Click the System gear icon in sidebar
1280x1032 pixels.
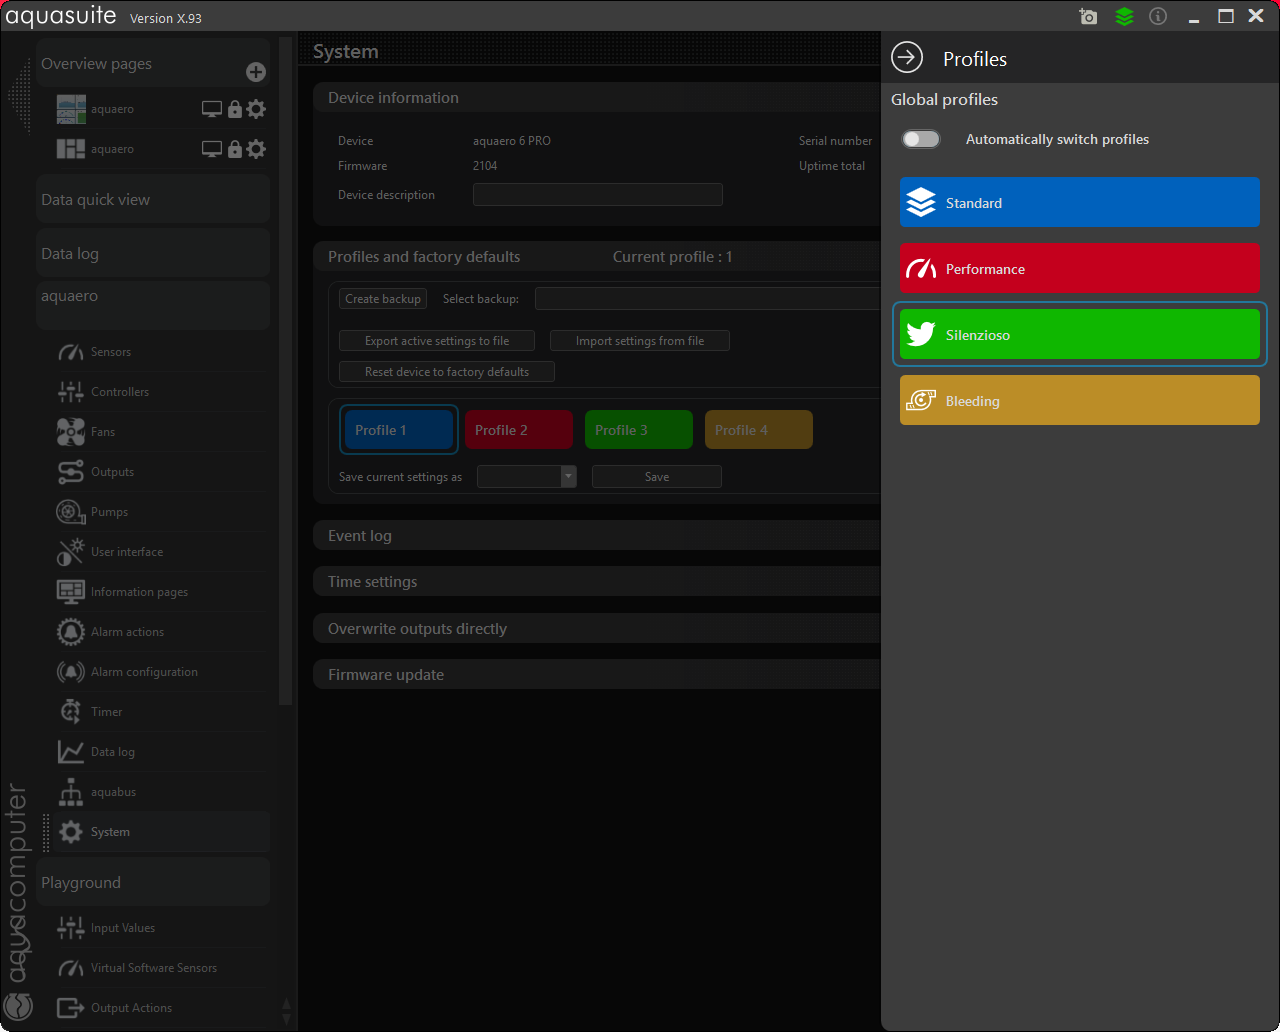[71, 832]
